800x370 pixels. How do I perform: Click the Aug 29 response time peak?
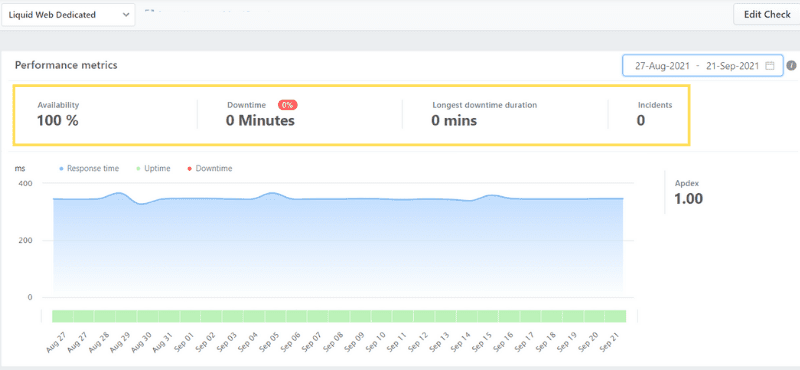pyautogui.click(x=119, y=193)
